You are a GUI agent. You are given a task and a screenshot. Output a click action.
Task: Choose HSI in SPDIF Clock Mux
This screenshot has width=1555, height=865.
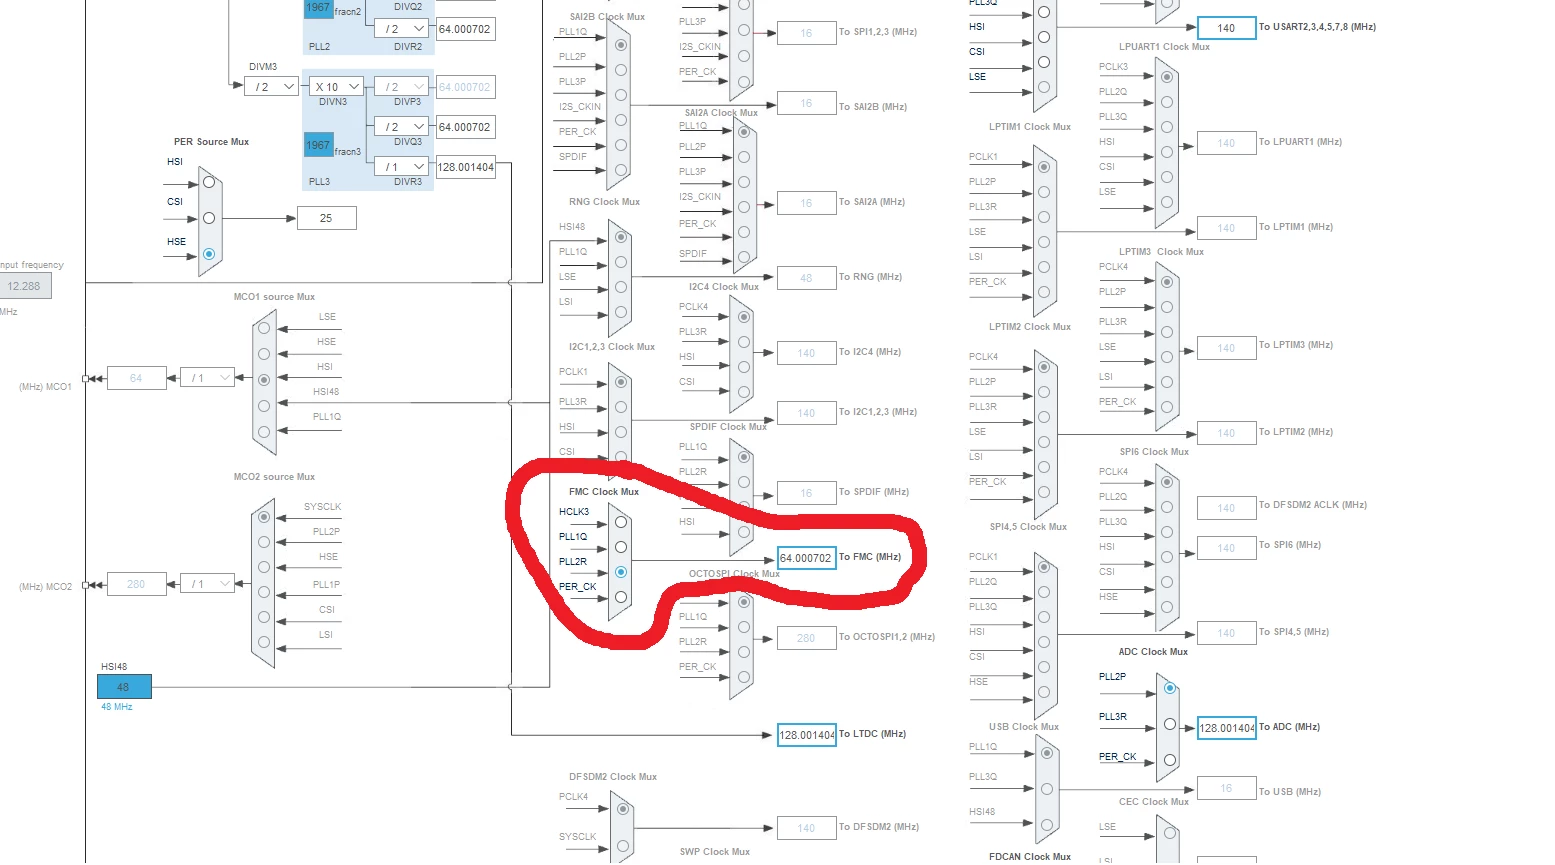tap(744, 532)
